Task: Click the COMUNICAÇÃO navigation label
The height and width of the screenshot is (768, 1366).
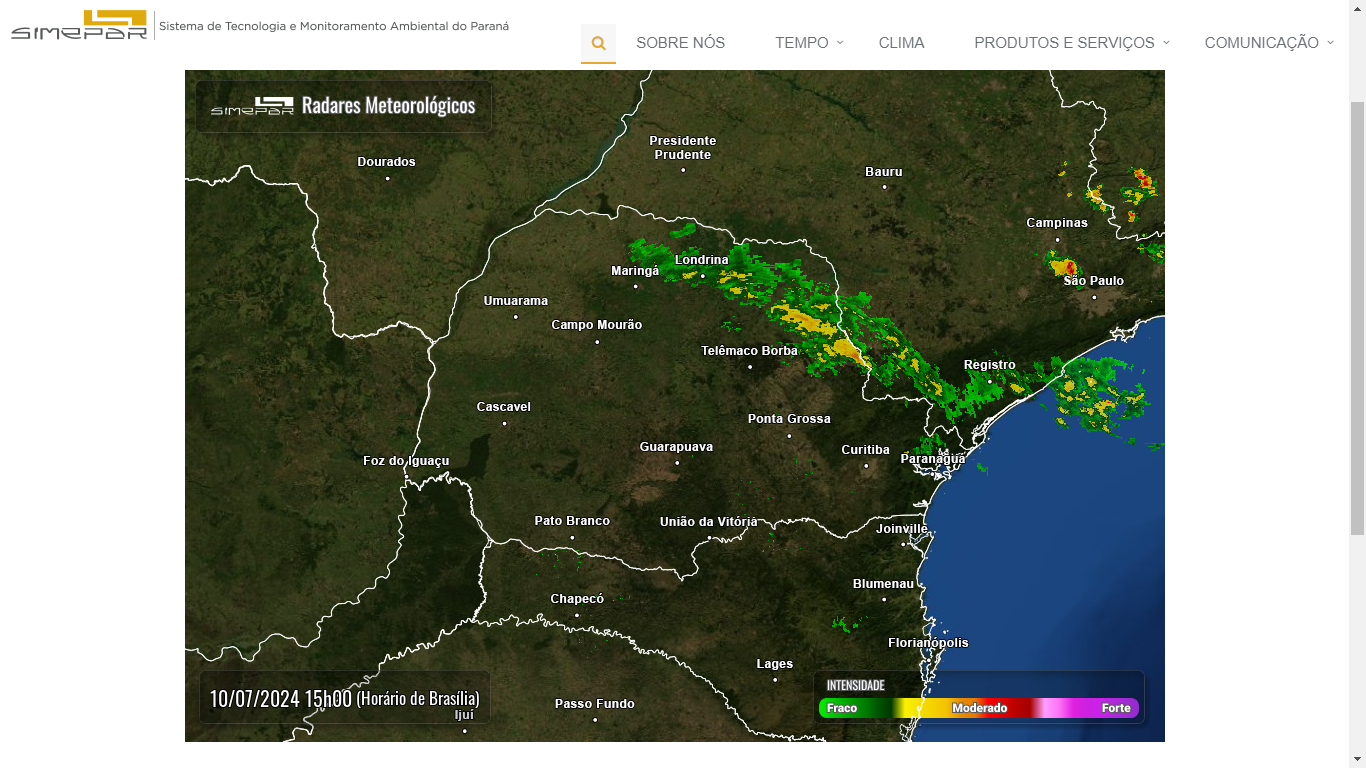Action: tap(1262, 43)
